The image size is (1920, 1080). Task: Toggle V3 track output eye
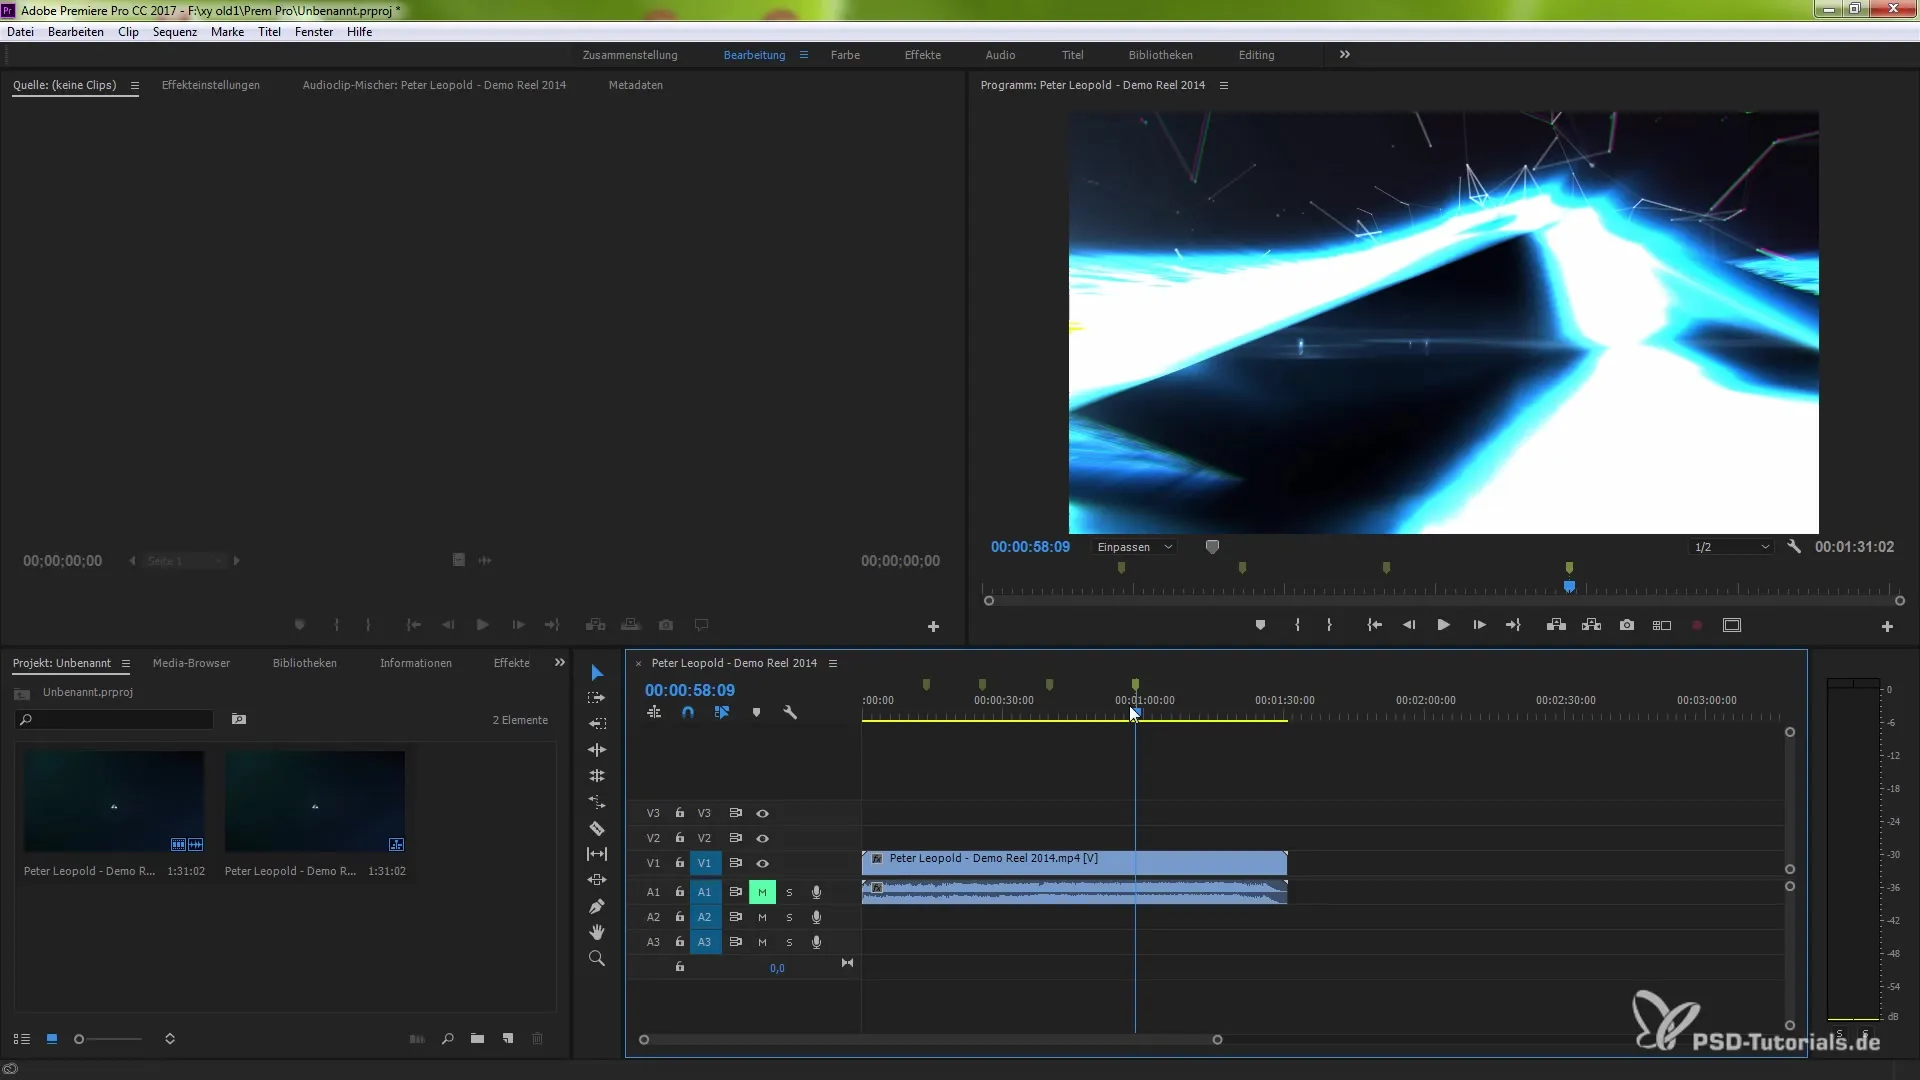click(762, 814)
